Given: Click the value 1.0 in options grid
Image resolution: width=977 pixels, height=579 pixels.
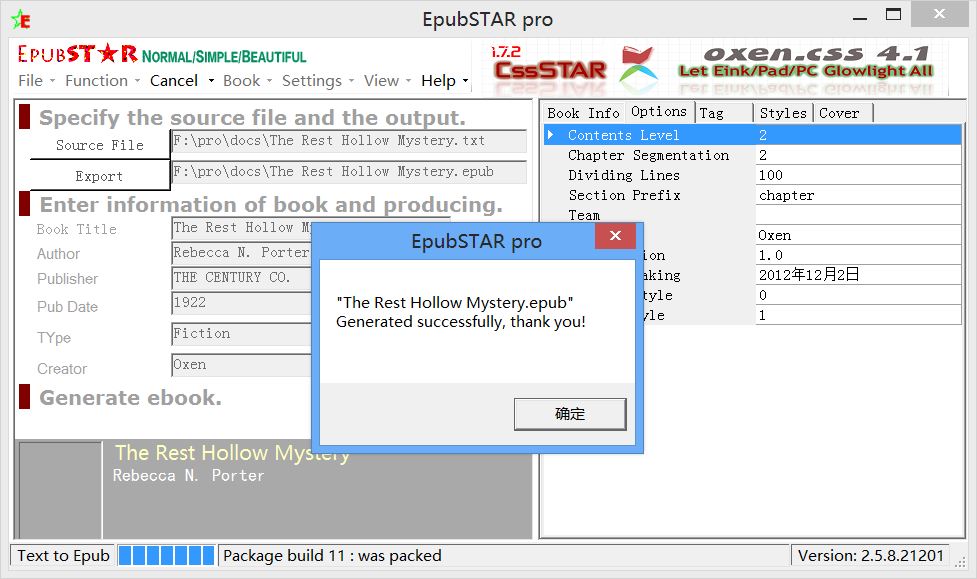Looking at the screenshot, I should point(858,255).
